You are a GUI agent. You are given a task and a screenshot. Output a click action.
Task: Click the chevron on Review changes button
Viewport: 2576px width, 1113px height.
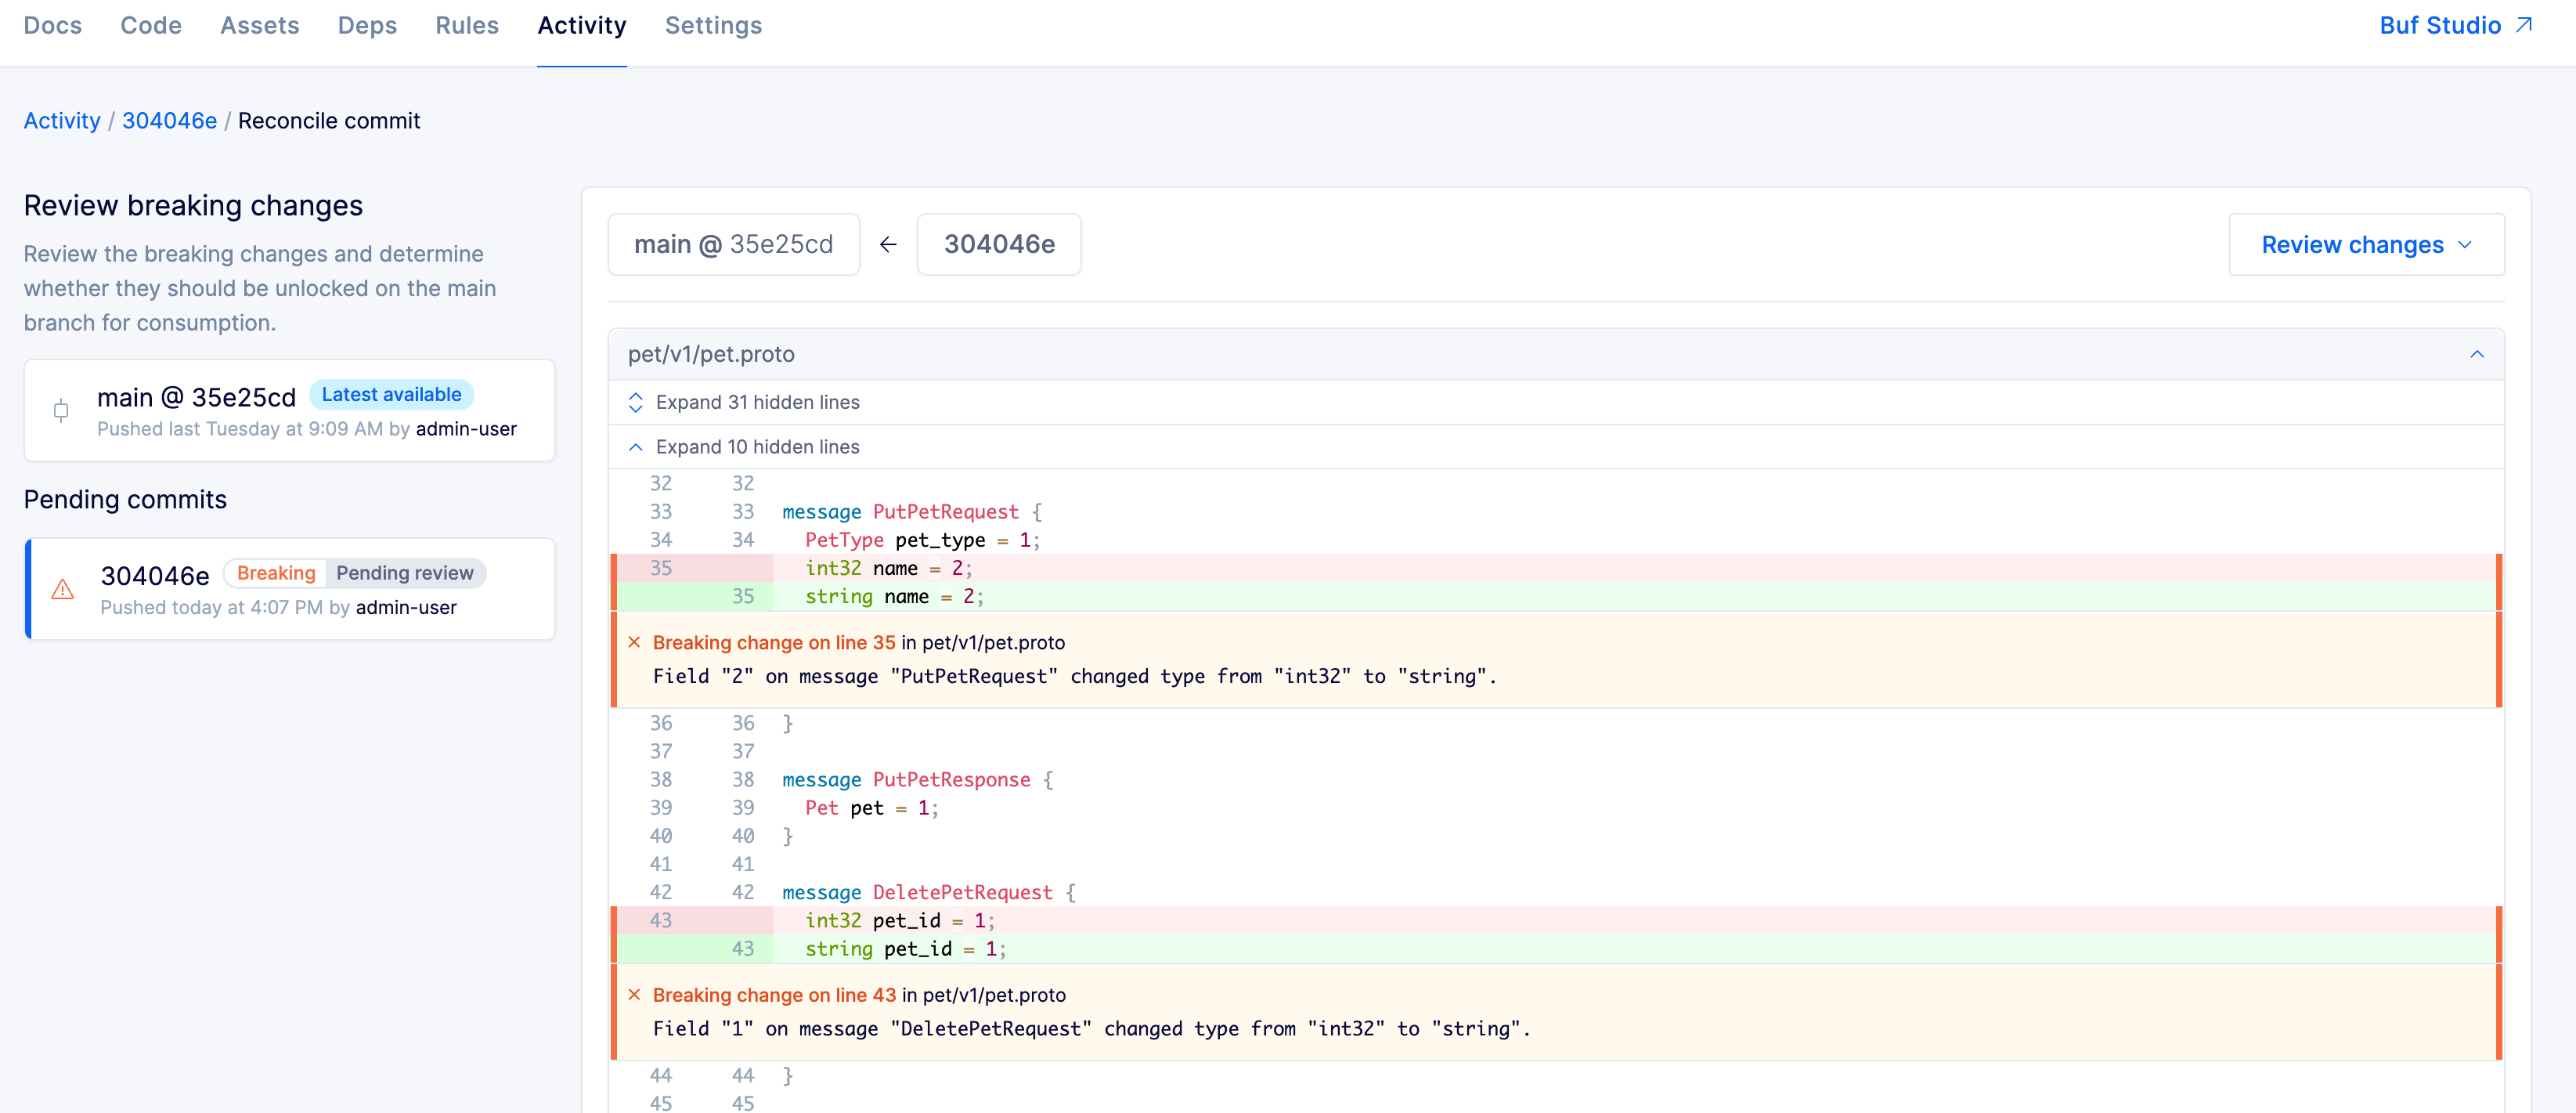click(x=2465, y=245)
